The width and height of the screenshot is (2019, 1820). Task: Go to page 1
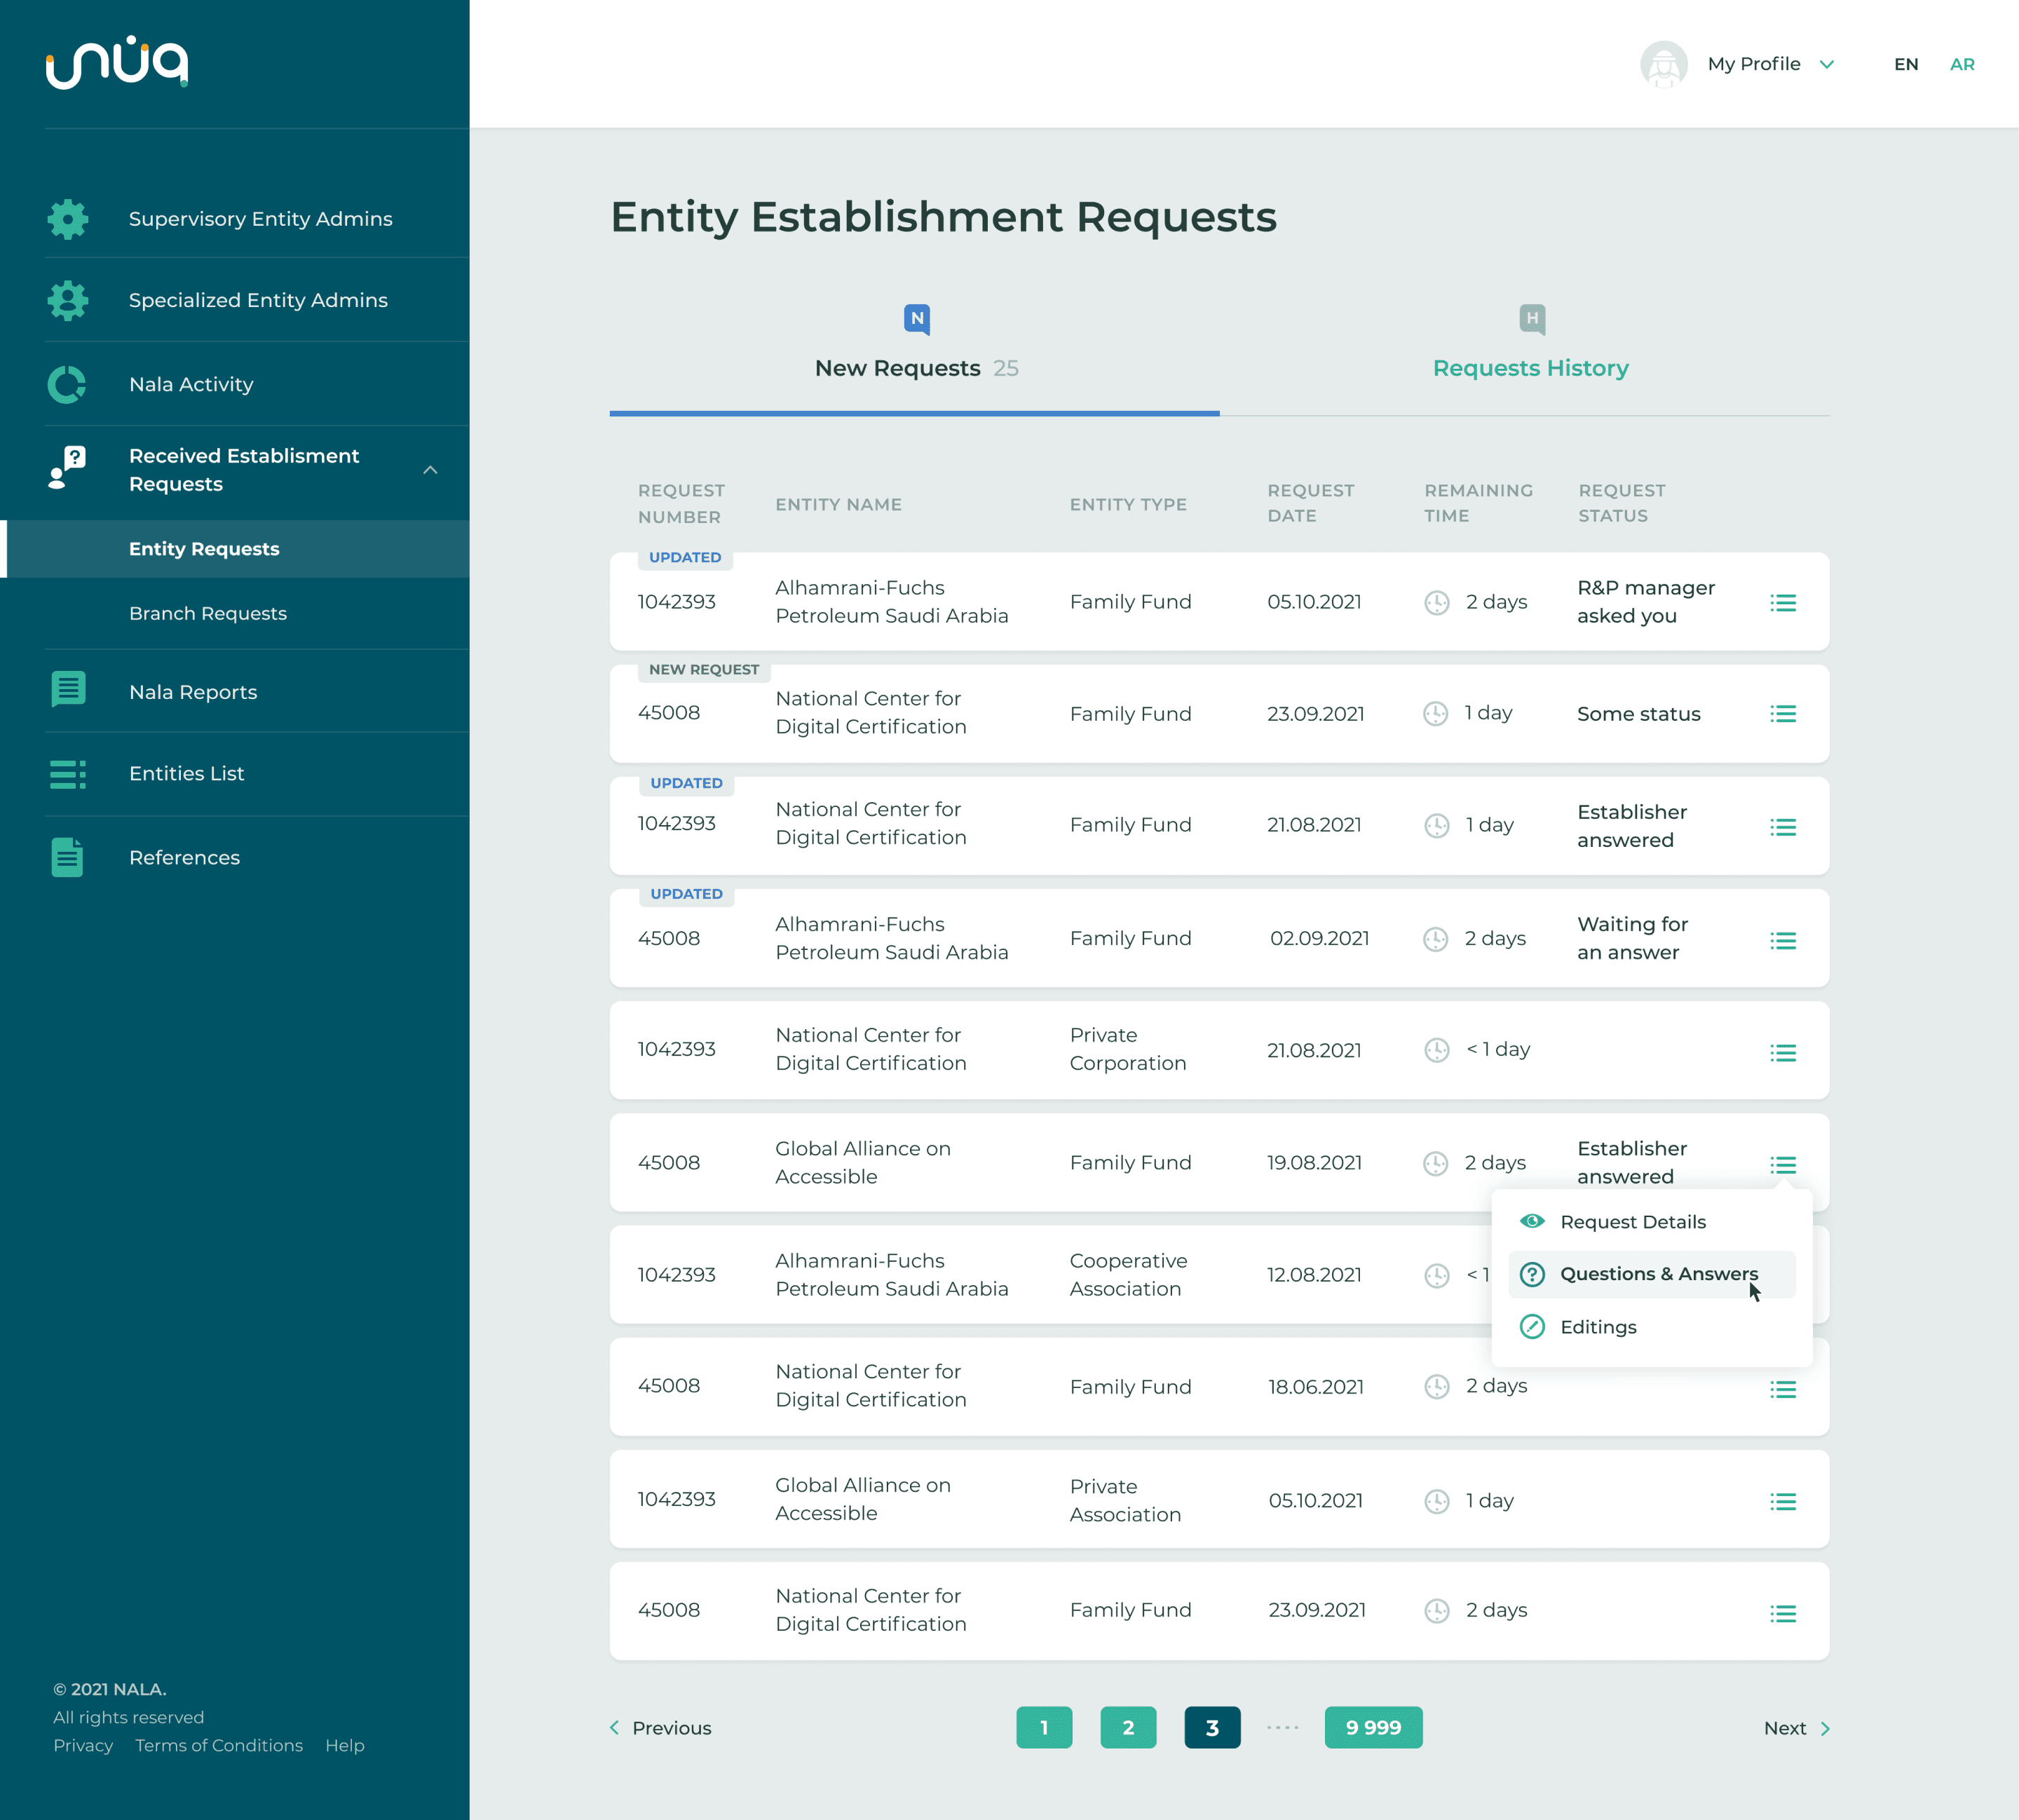pyautogui.click(x=1044, y=1727)
